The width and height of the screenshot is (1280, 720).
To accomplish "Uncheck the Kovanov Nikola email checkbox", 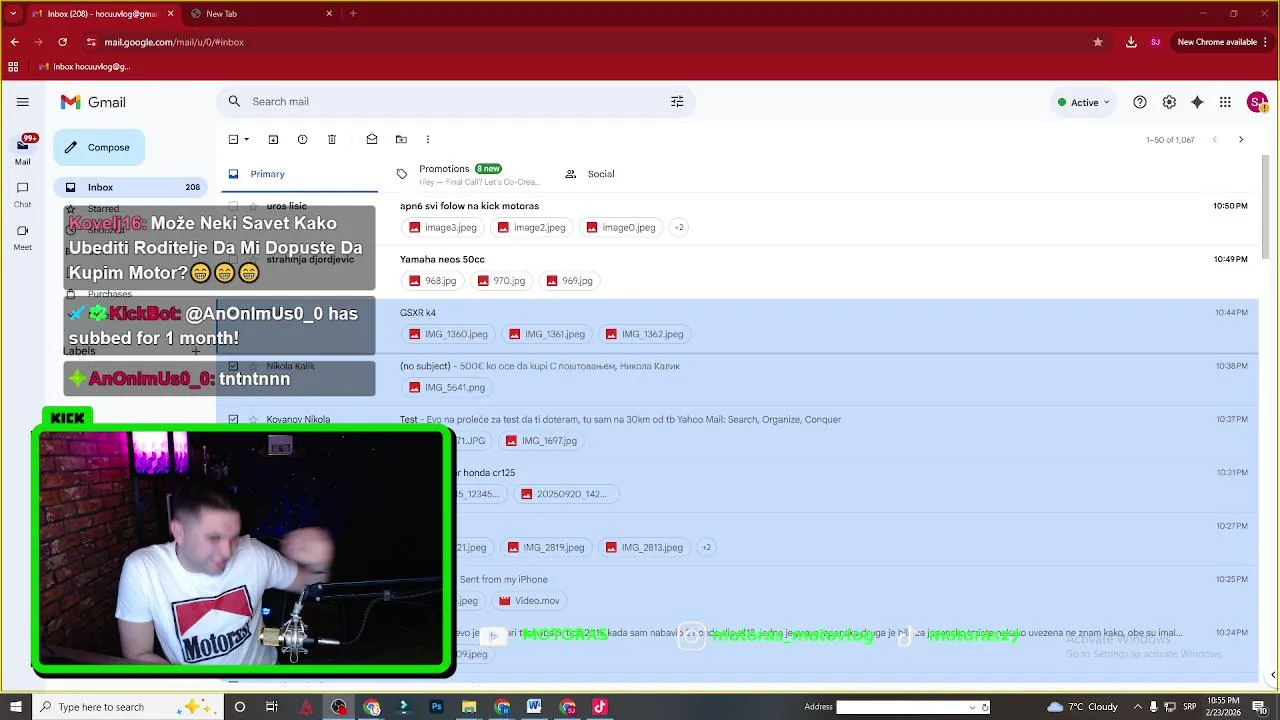I will (x=233, y=419).
